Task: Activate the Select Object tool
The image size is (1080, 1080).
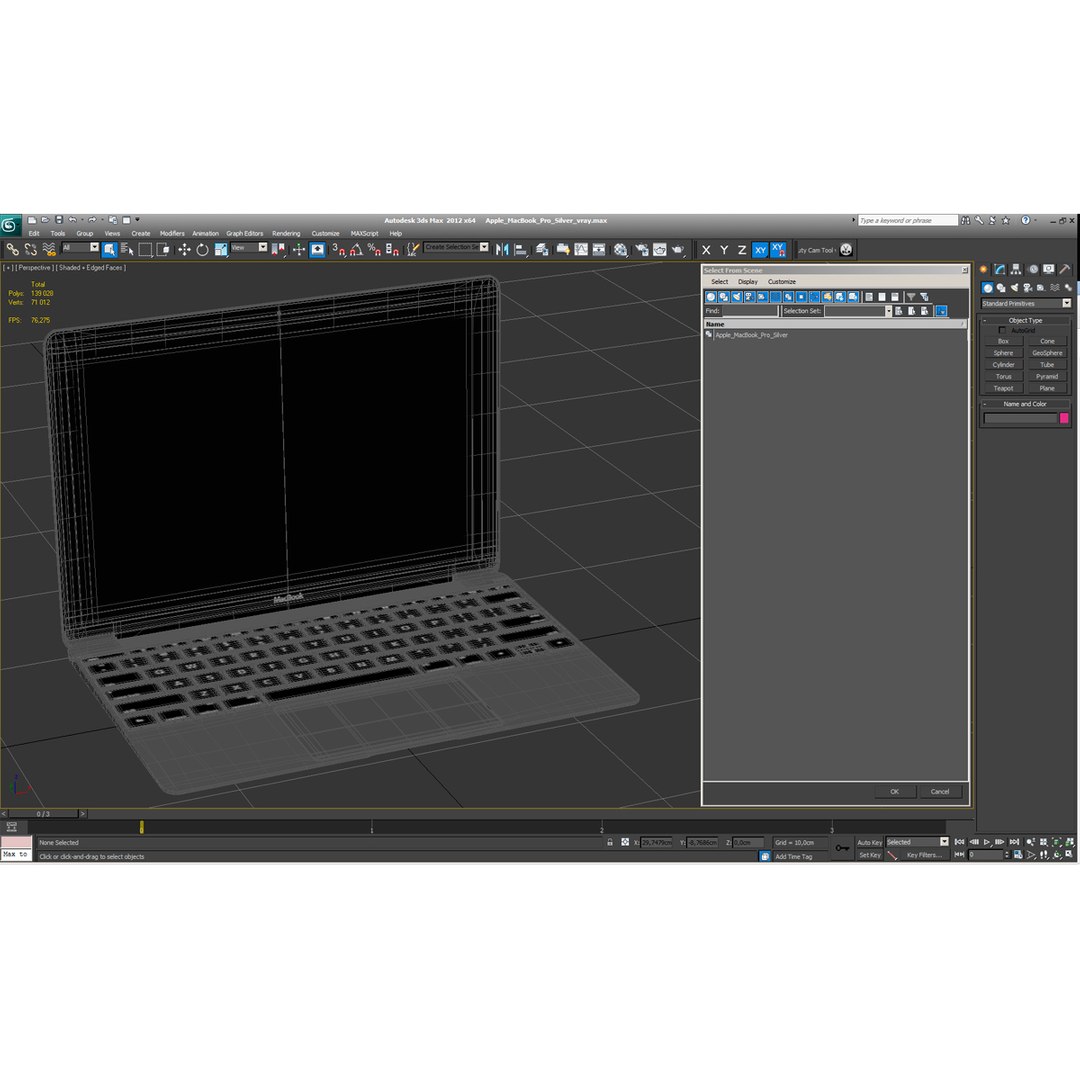Action: 109,249
